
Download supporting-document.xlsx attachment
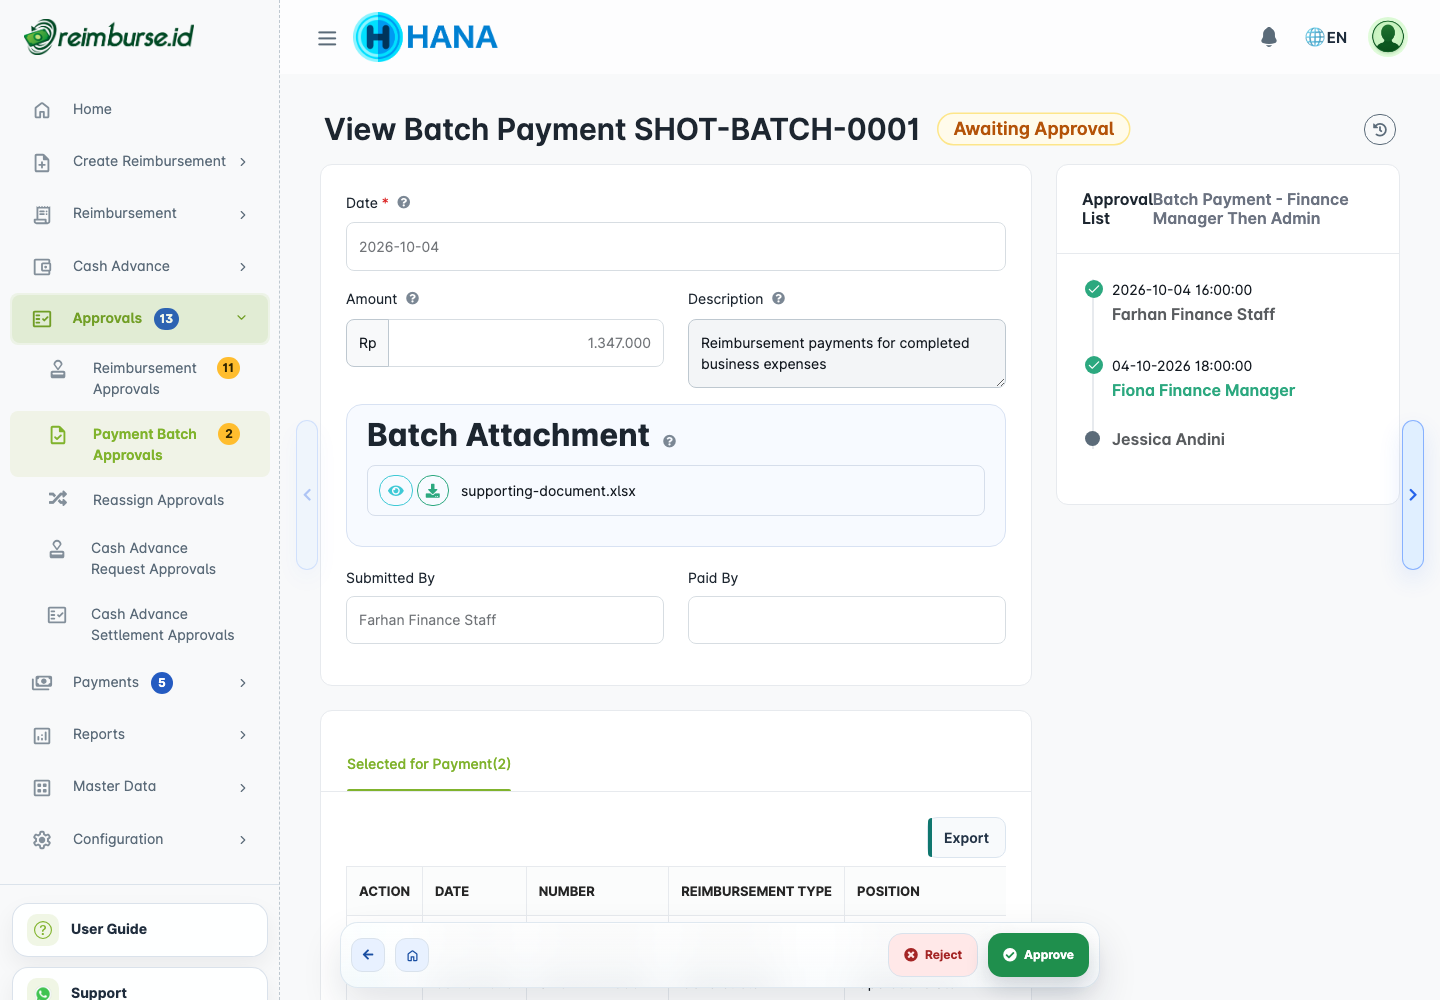pyautogui.click(x=433, y=491)
